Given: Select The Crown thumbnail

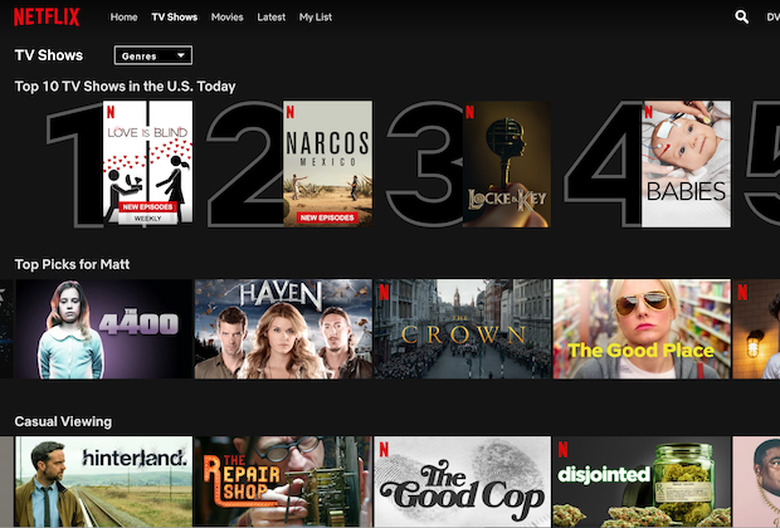Looking at the screenshot, I should (x=462, y=329).
